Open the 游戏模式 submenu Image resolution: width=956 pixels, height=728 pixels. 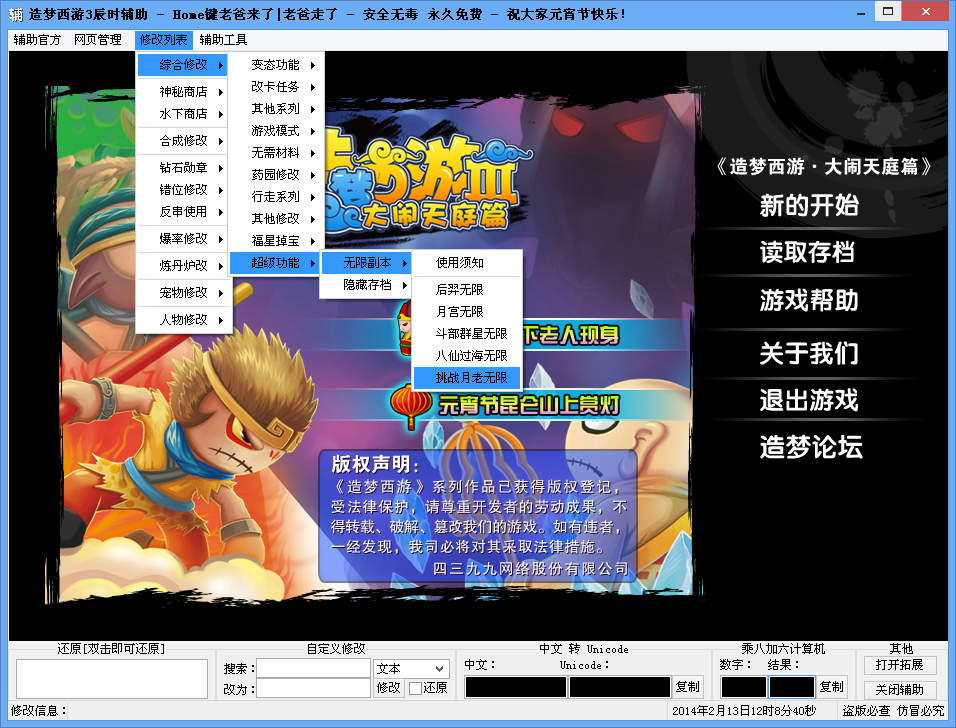(x=276, y=130)
